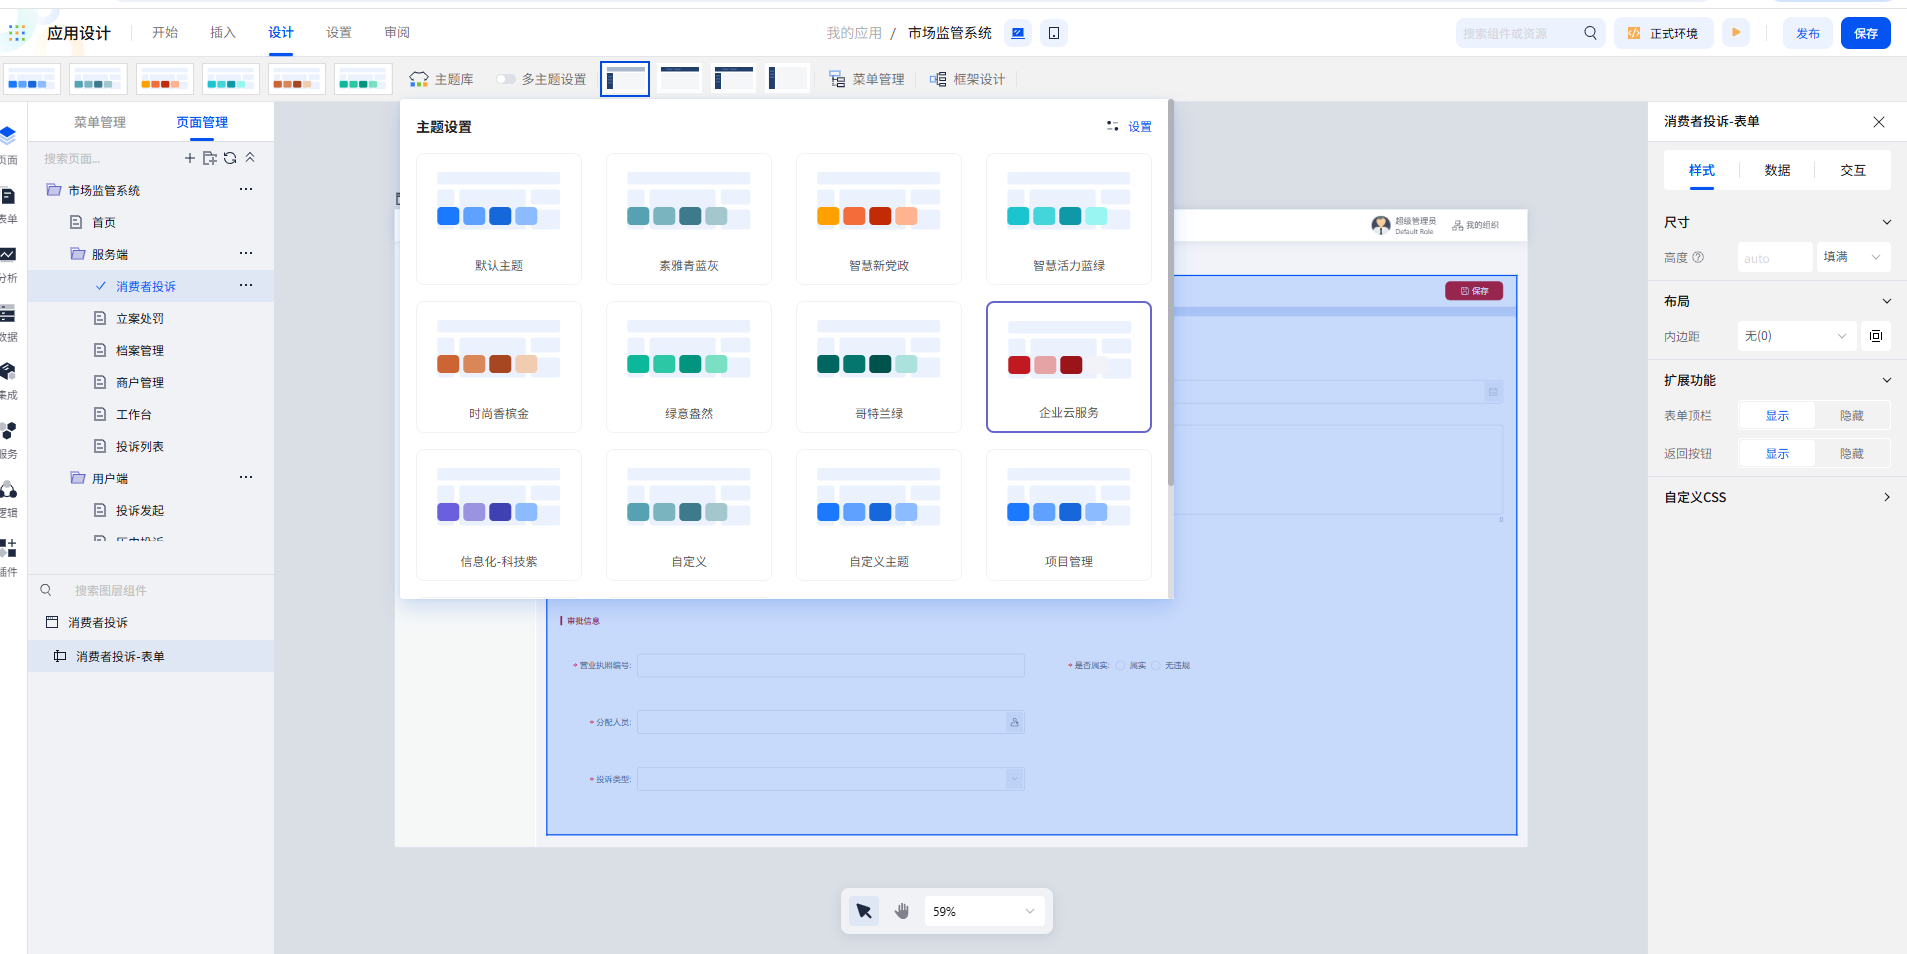Apply the orange quick theme swatch in toolbar

[165, 79]
